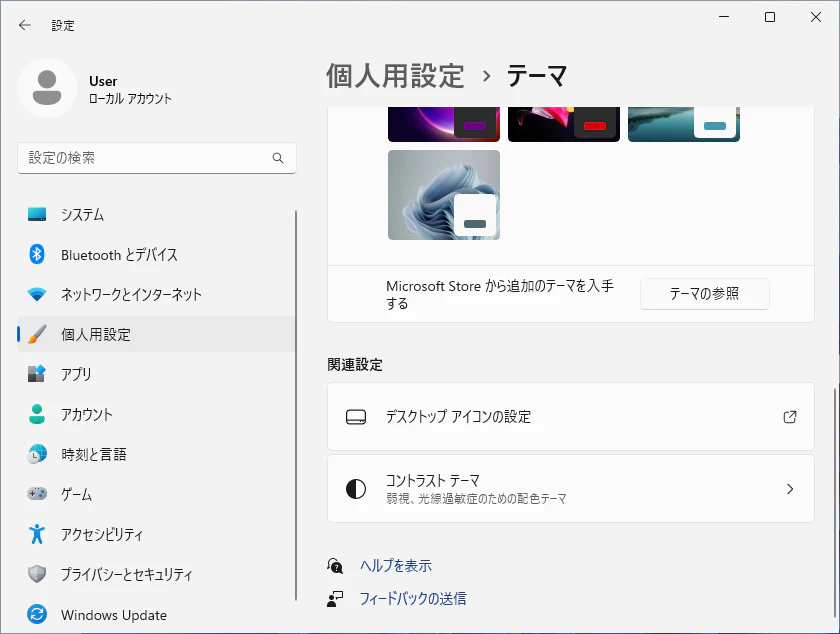
Task: Click the network Wi-Fi icon
Action: 37,294
